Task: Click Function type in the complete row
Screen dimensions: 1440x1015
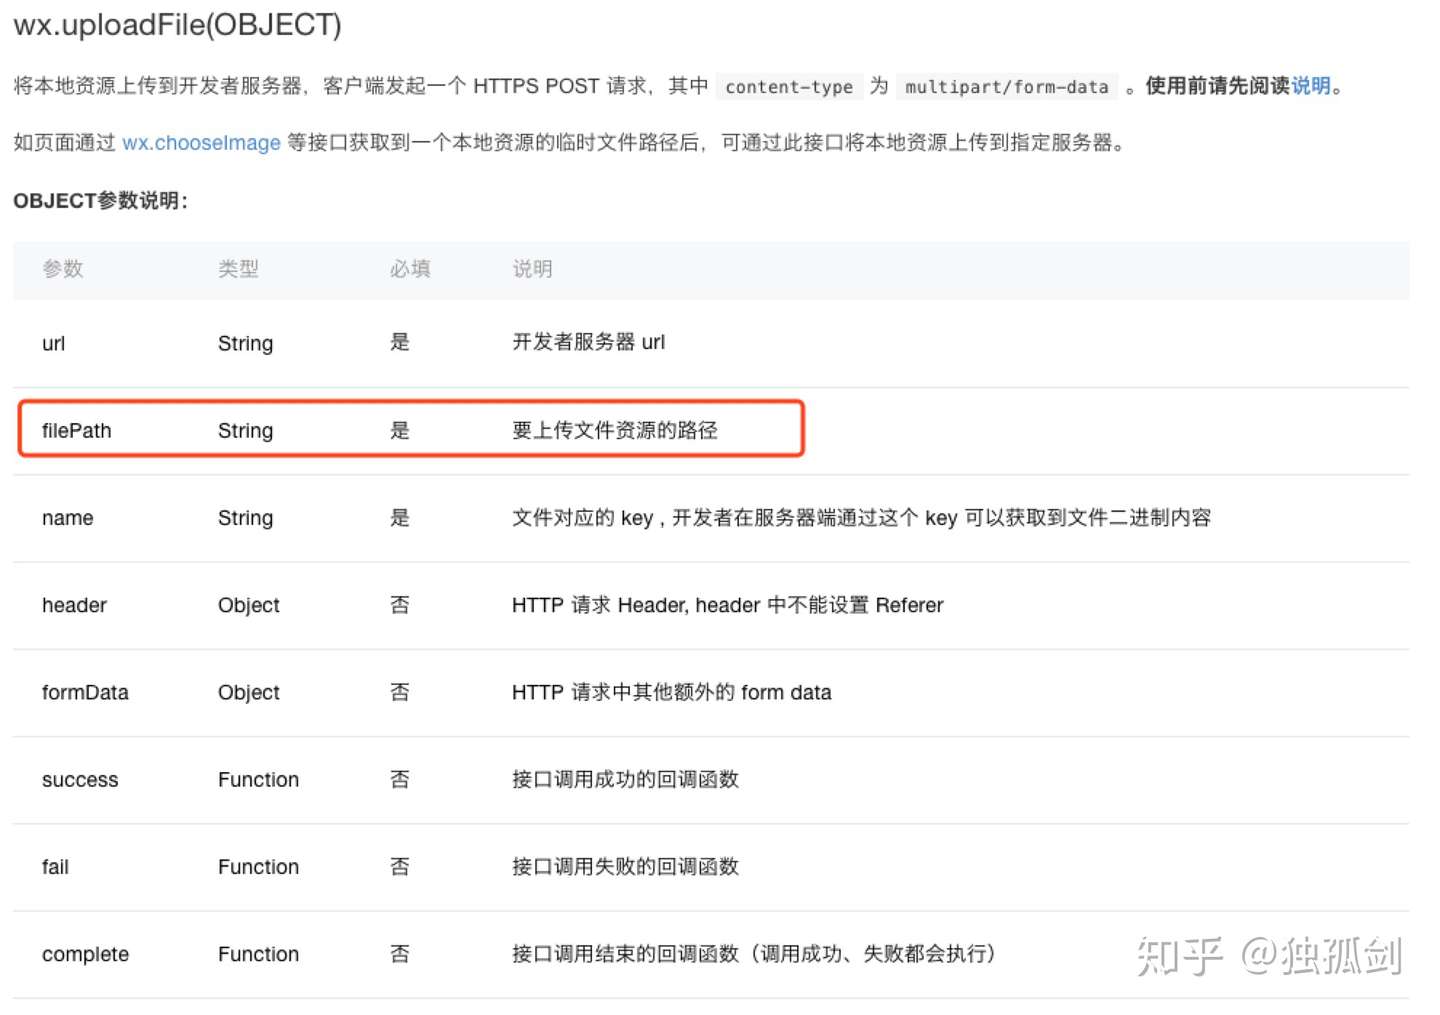Action: [x=259, y=954]
